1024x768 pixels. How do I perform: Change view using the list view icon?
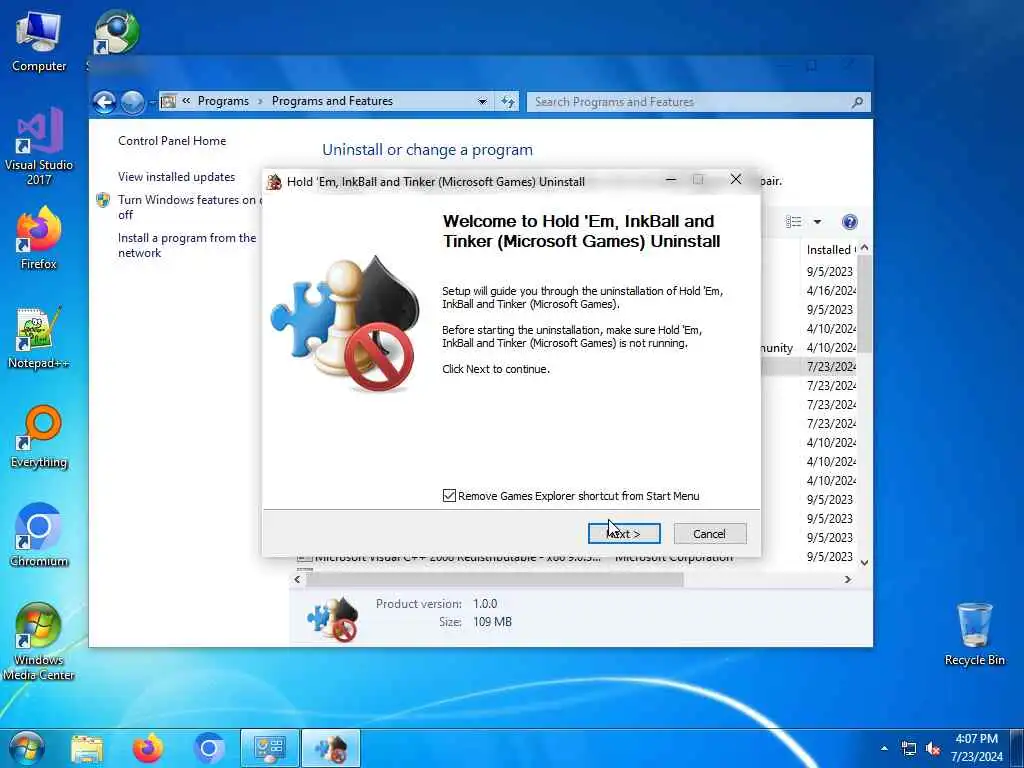793,222
